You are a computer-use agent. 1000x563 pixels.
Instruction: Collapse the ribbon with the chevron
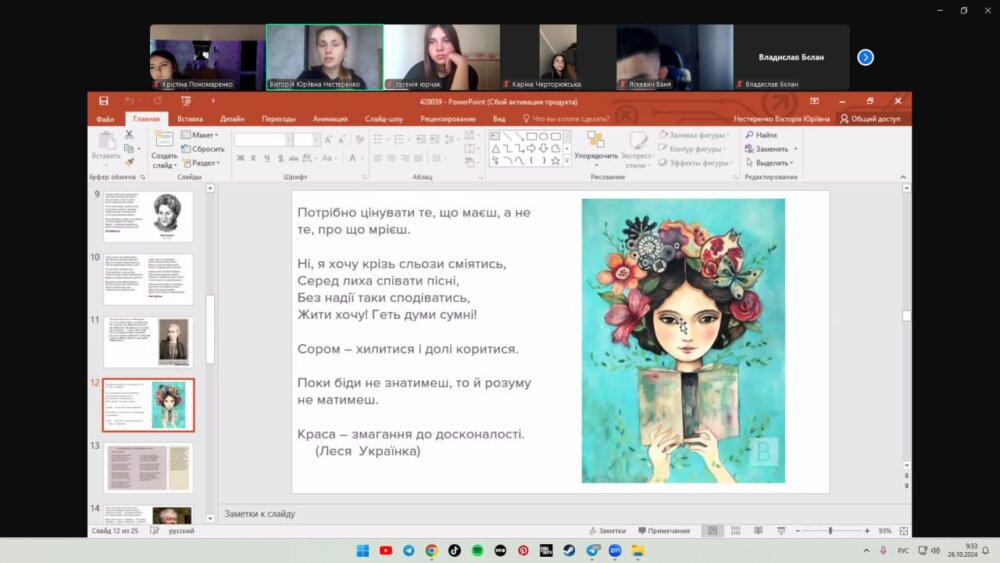902,177
